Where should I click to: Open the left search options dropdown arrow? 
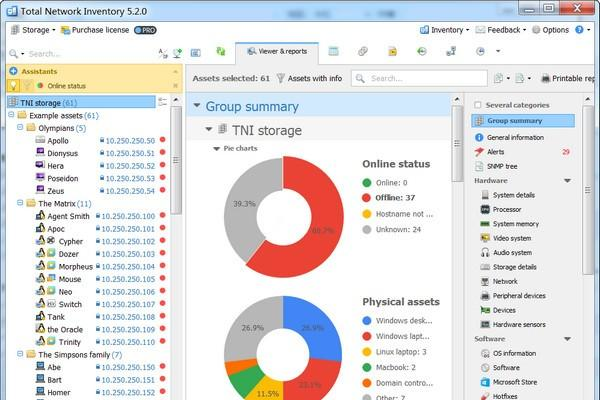(x=23, y=54)
